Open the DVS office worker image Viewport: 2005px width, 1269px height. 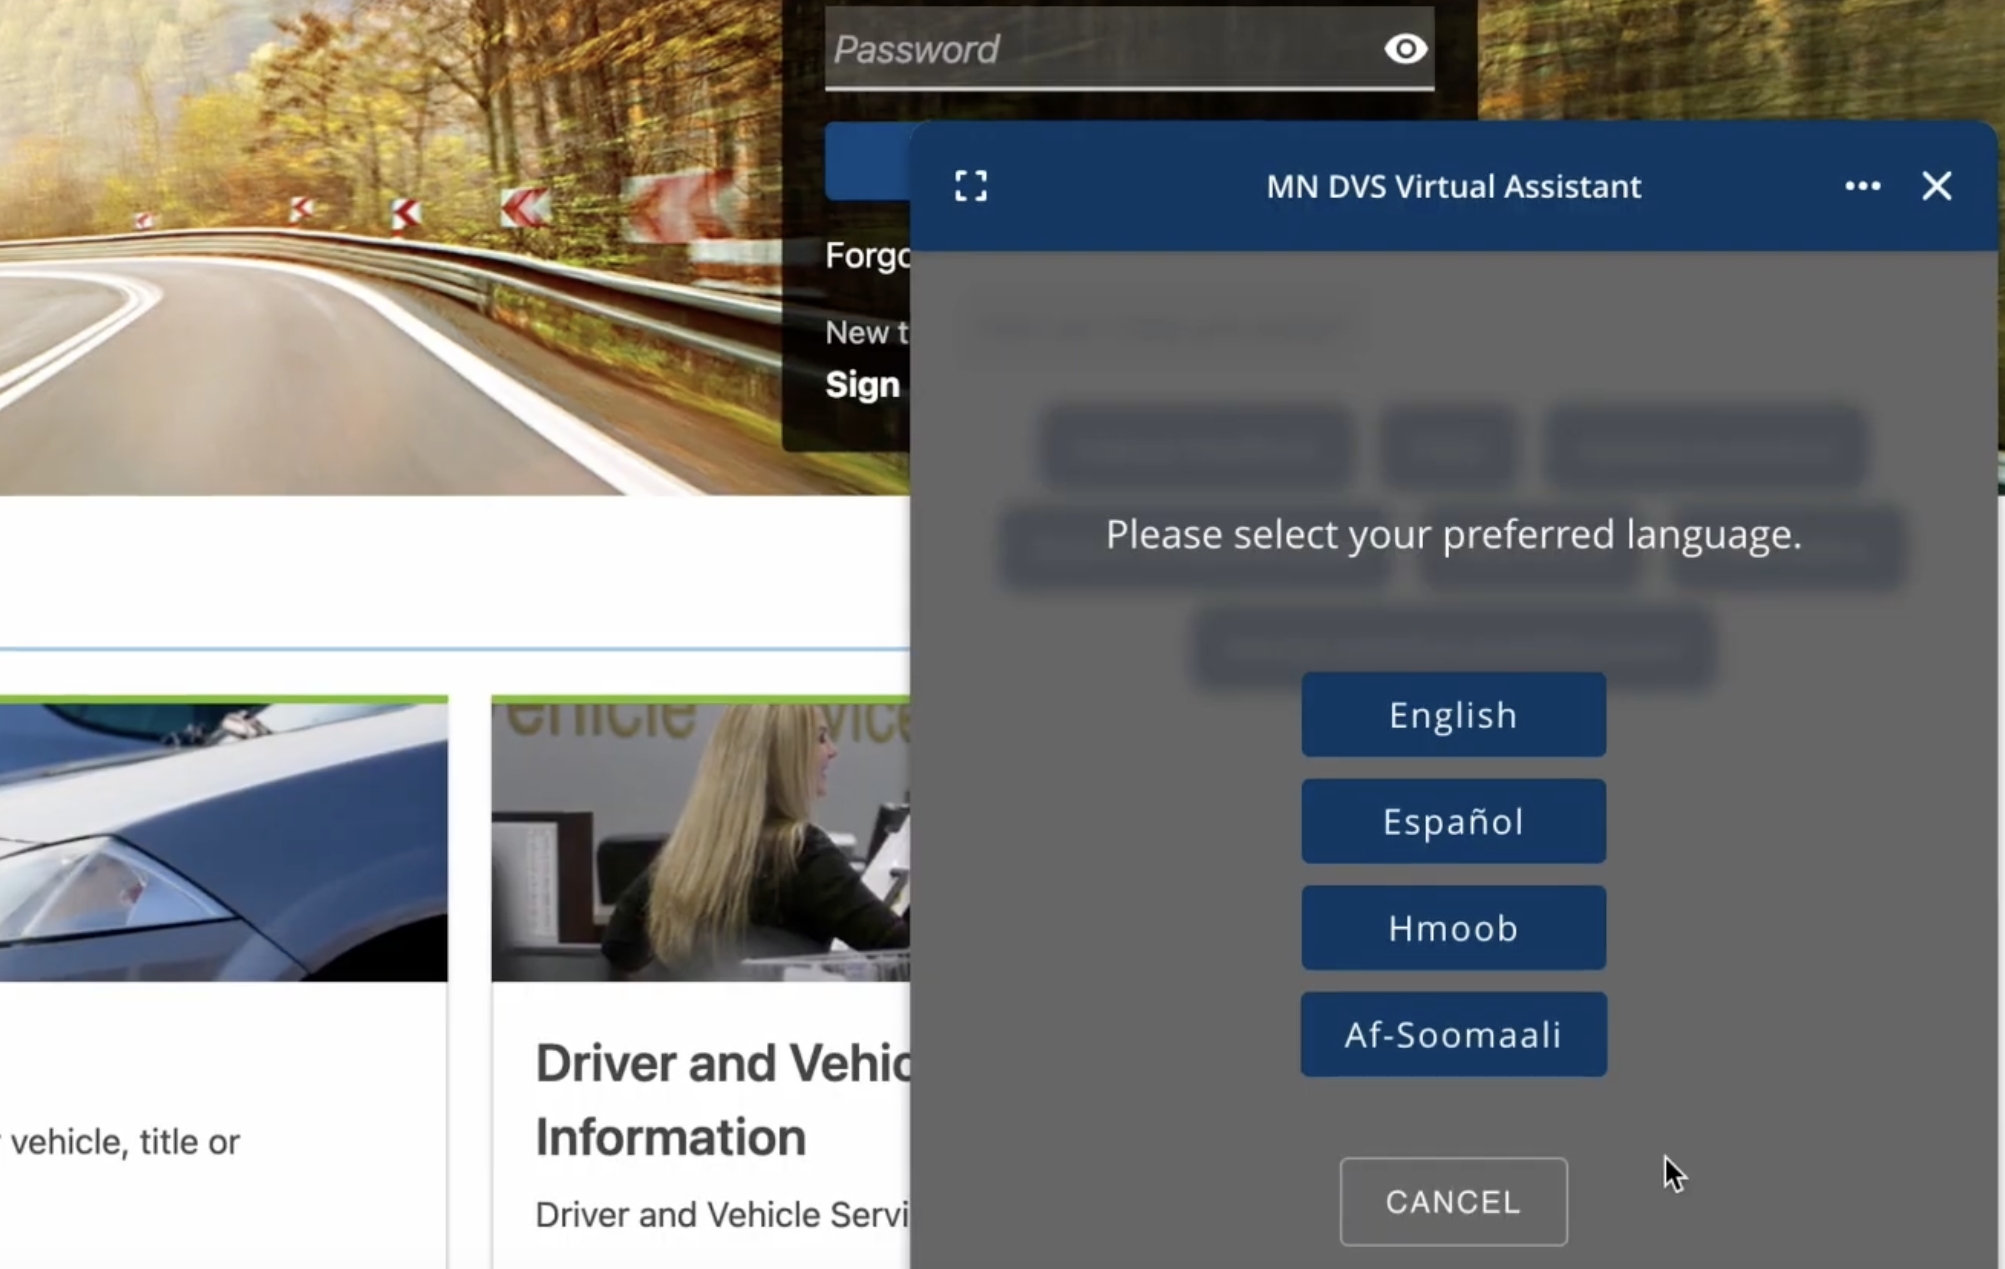pyautogui.click(x=700, y=840)
